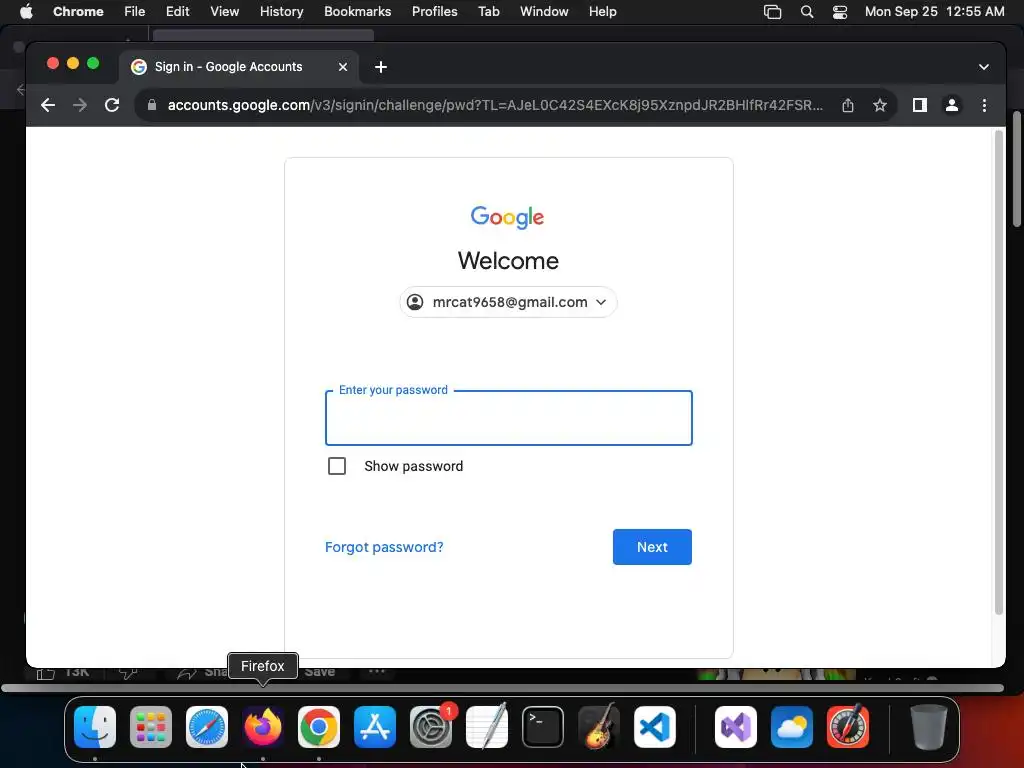Viewport: 1024px width, 768px height.
Task: Click the Google logo
Action: [507, 217]
